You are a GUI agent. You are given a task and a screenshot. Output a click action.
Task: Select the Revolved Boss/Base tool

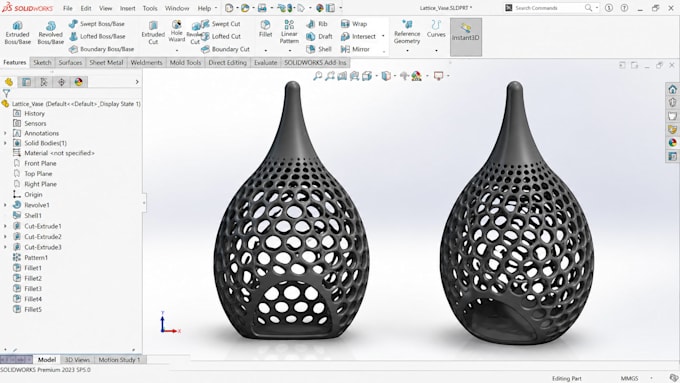[50, 33]
